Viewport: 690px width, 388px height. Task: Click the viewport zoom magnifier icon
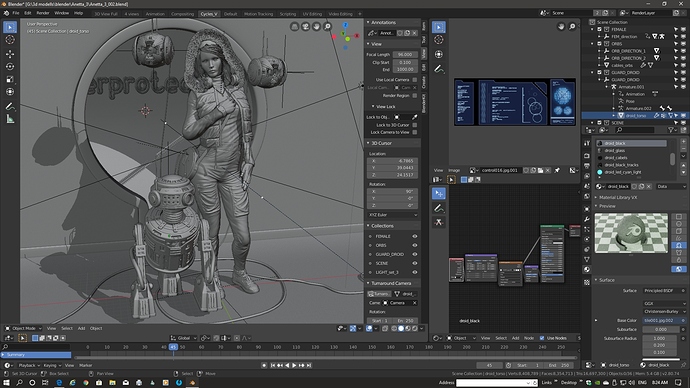pyautogui.click(x=327, y=27)
